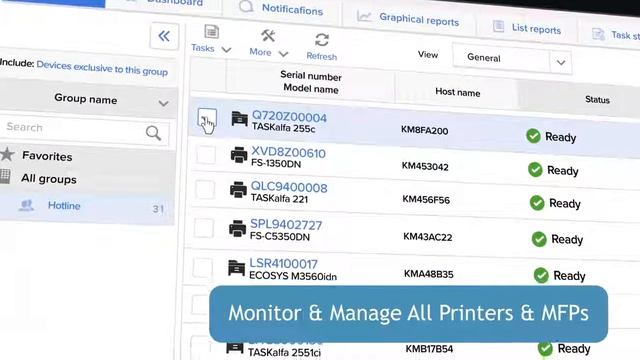
Task: Click Ready status icon for KM456F56
Action: pyautogui.click(x=537, y=203)
